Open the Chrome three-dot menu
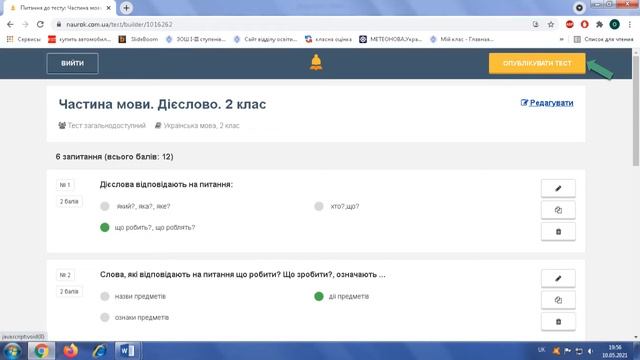Image resolution: width=640 pixels, height=360 pixels. click(630, 24)
